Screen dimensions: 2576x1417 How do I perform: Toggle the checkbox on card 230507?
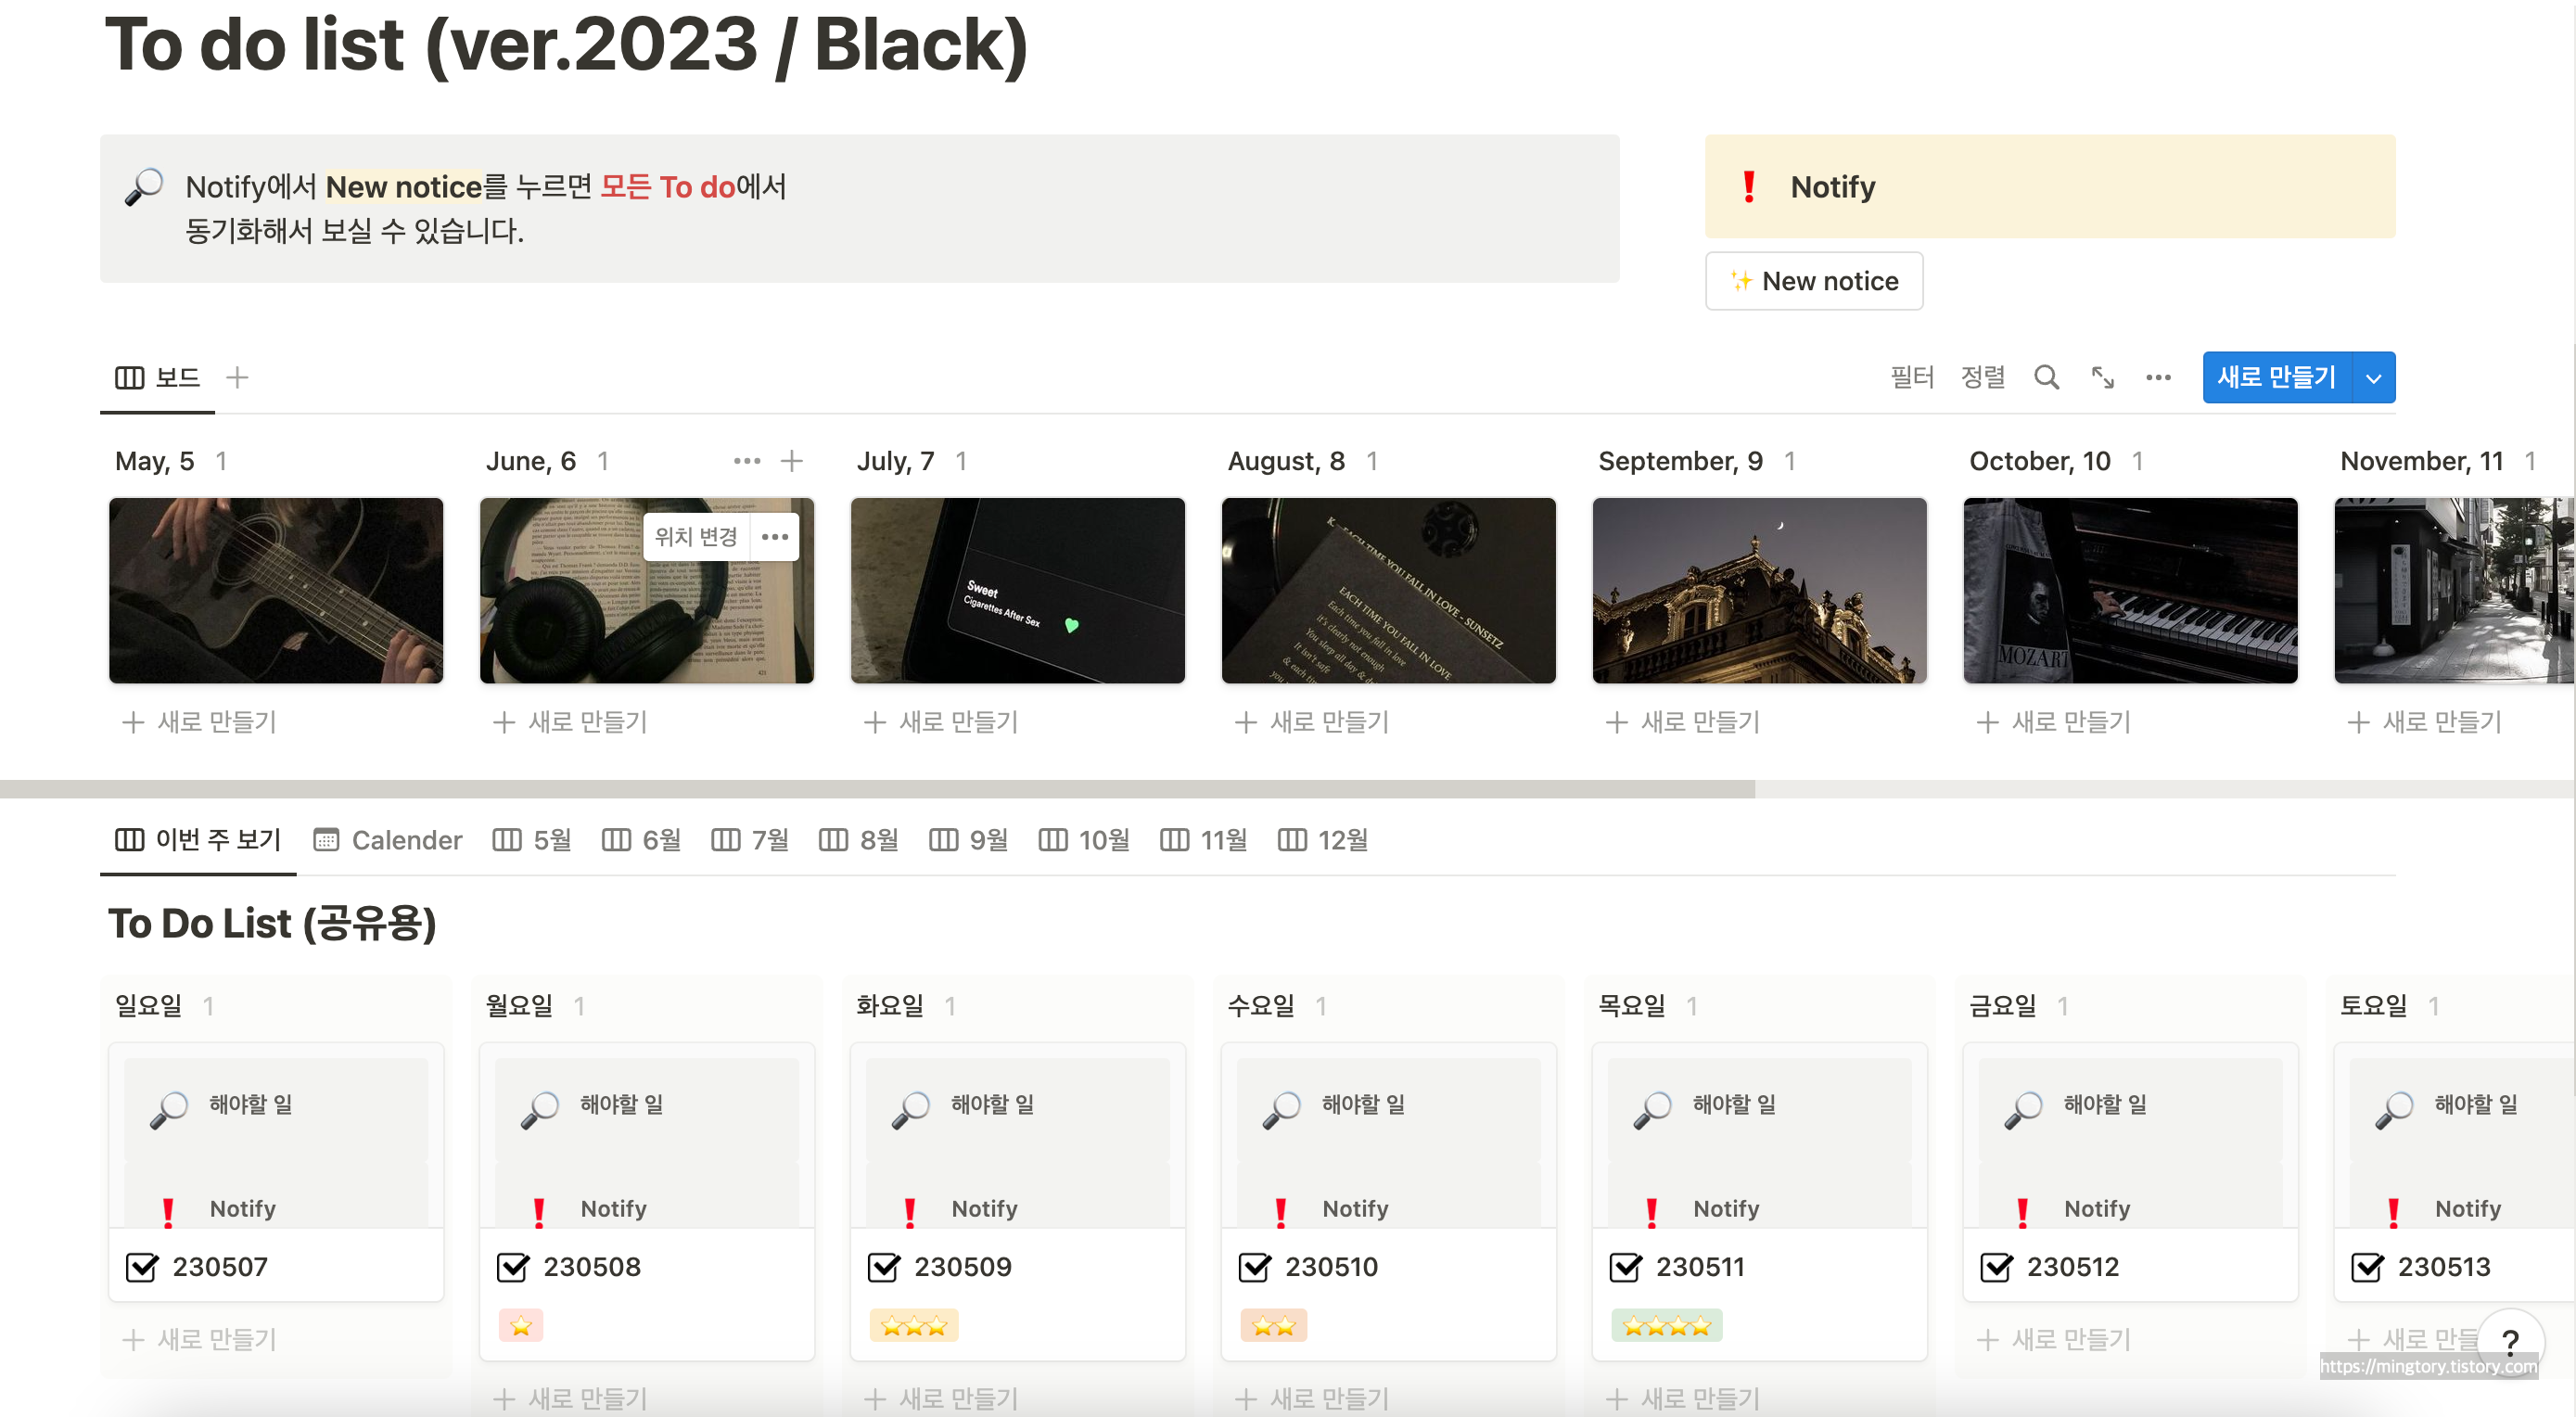point(142,1267)
